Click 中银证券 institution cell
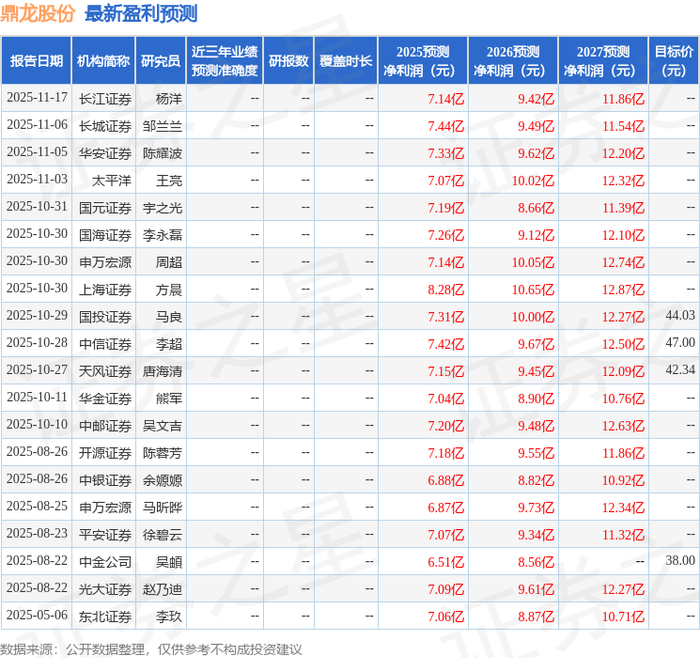Viewport: 700px width, 658px height. pos(105,480)
